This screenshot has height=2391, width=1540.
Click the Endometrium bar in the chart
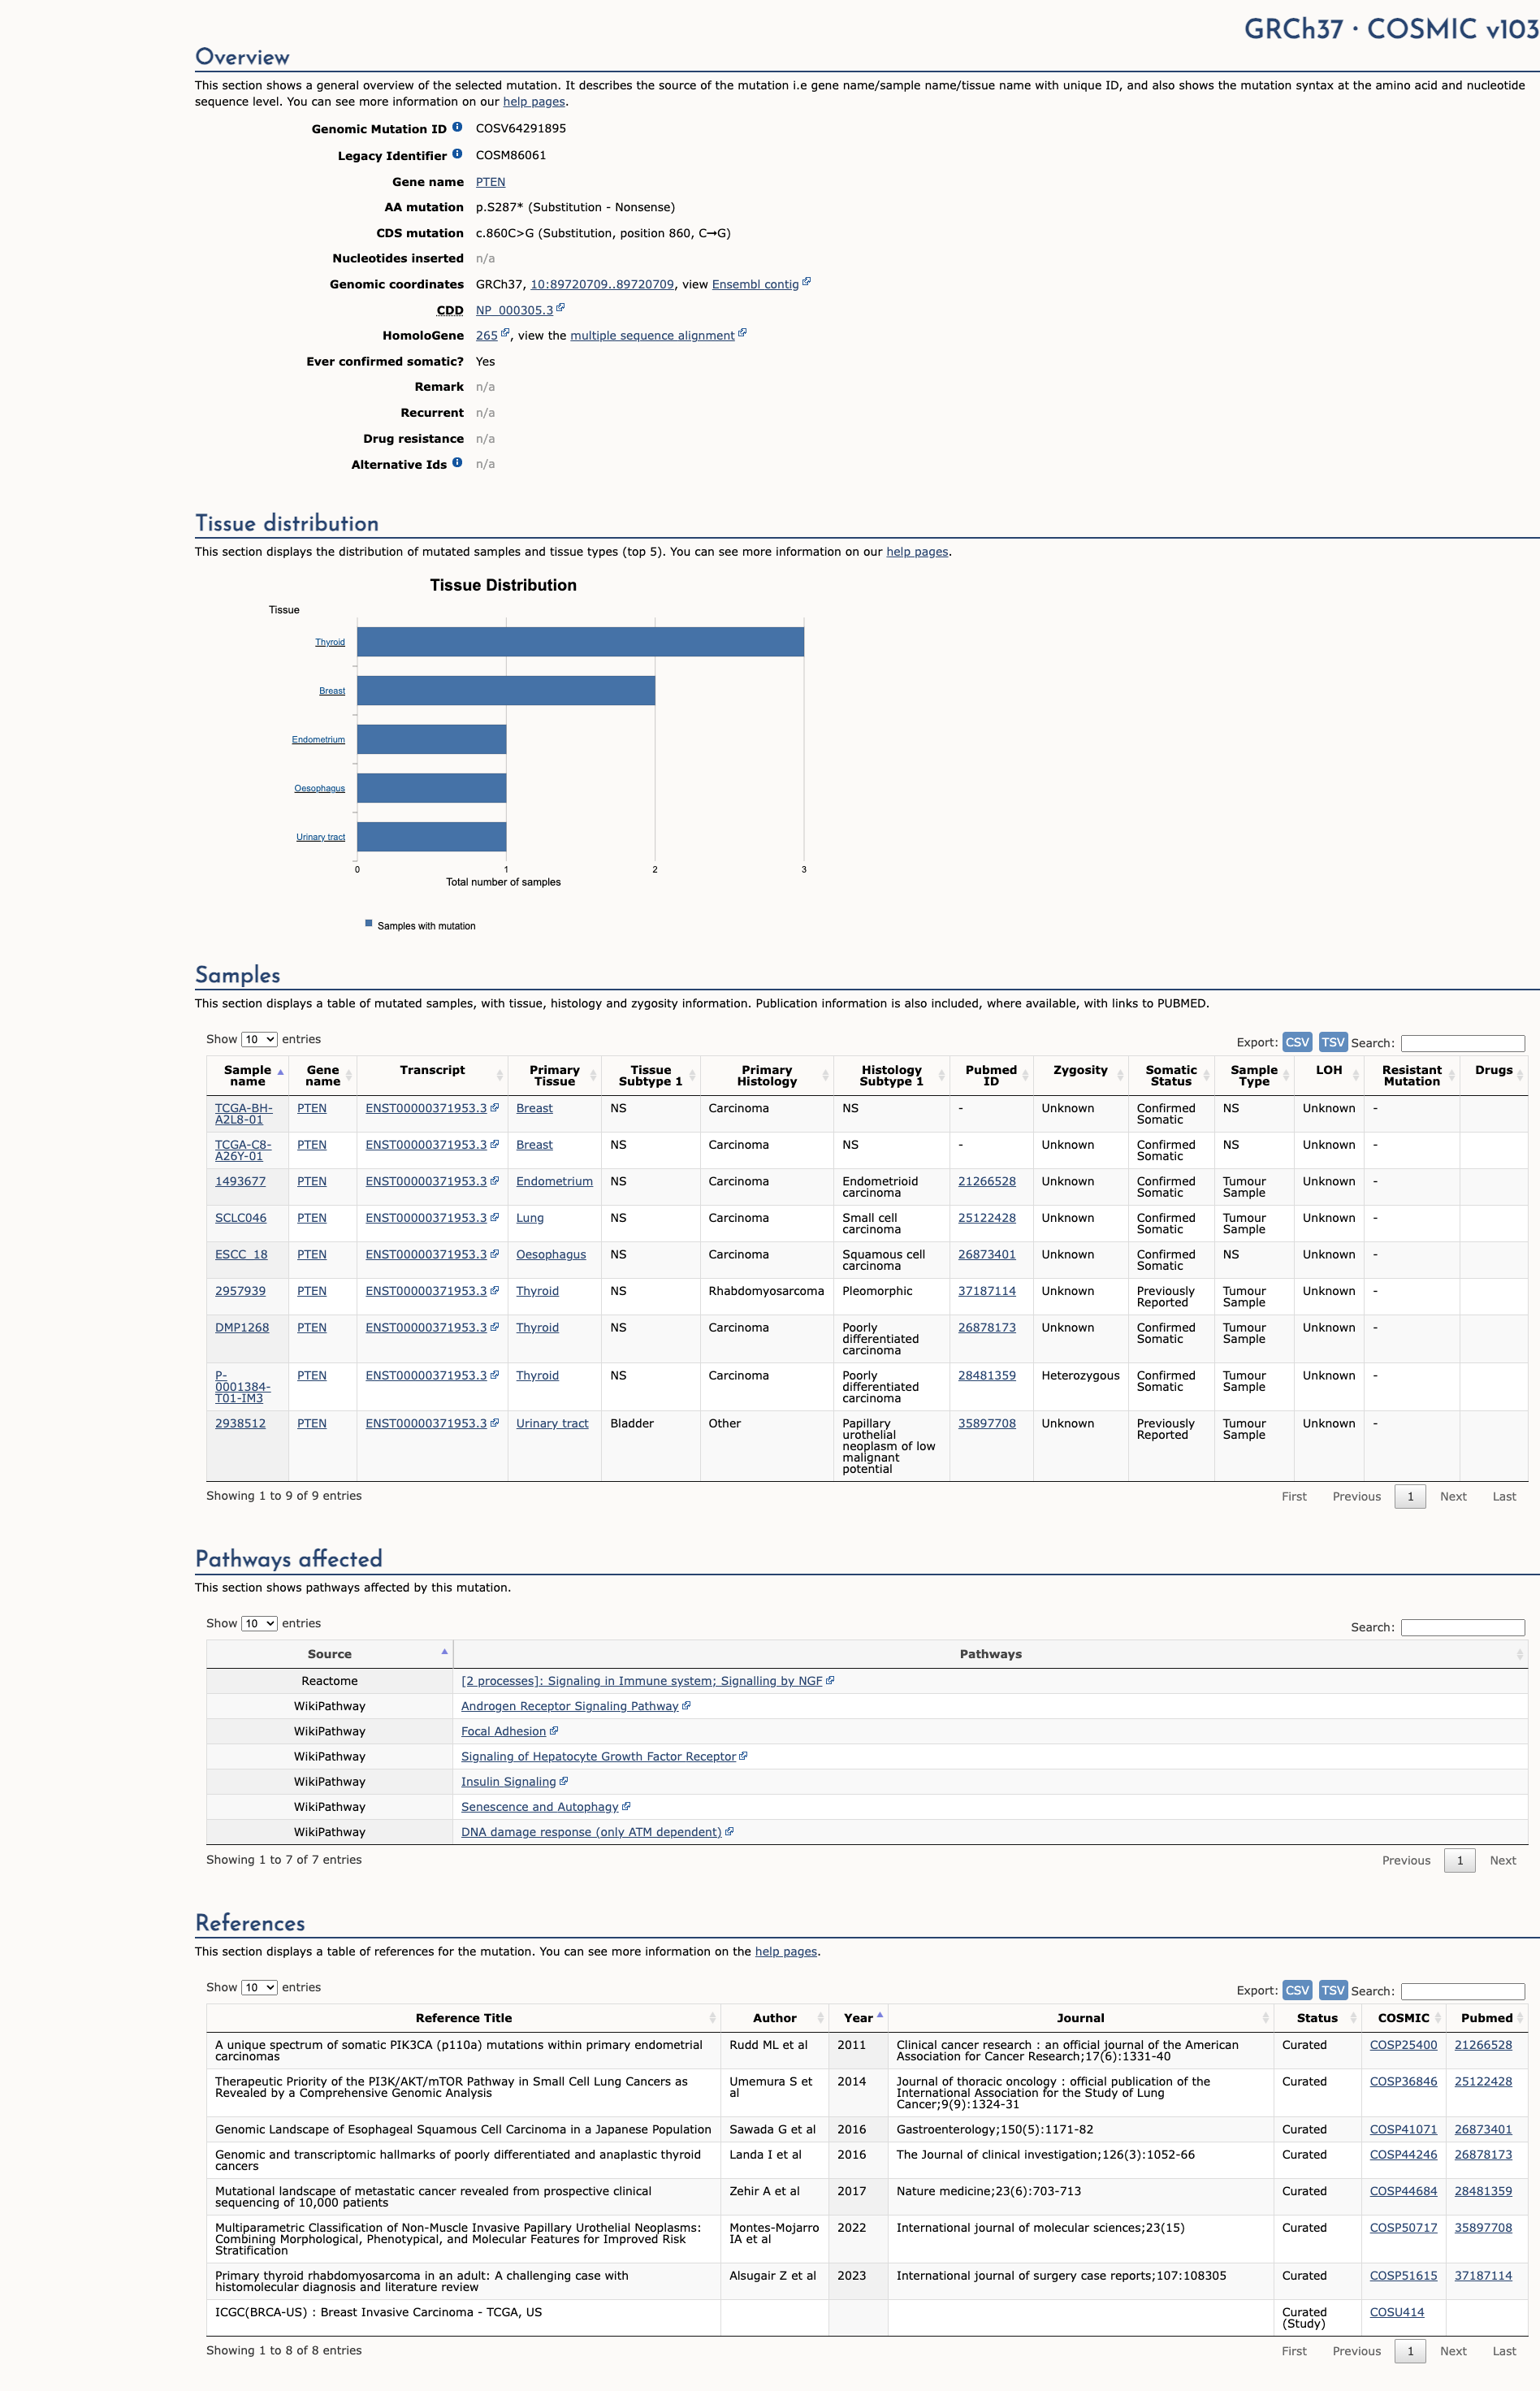(x=431, y=739)
